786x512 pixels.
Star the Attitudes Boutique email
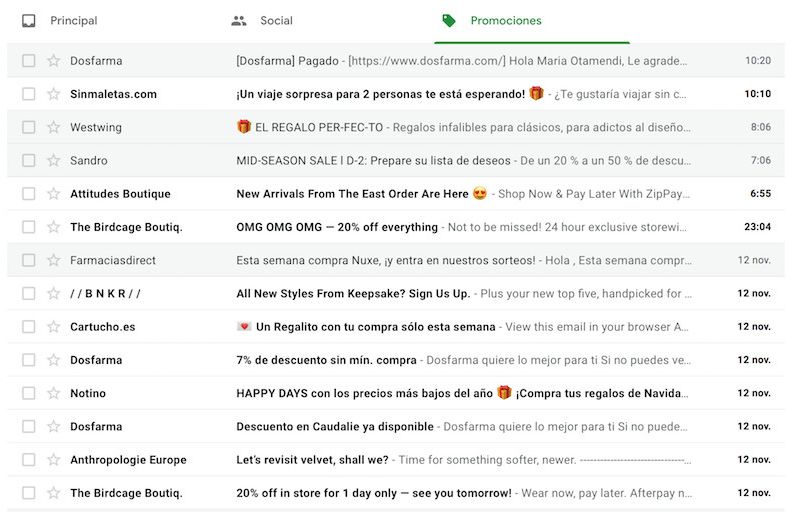pos(54,194)
